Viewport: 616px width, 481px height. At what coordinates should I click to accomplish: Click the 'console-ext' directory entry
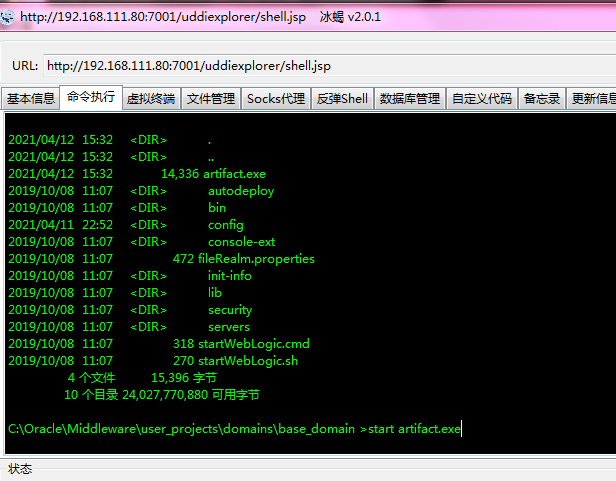click(x=241, y=242)
